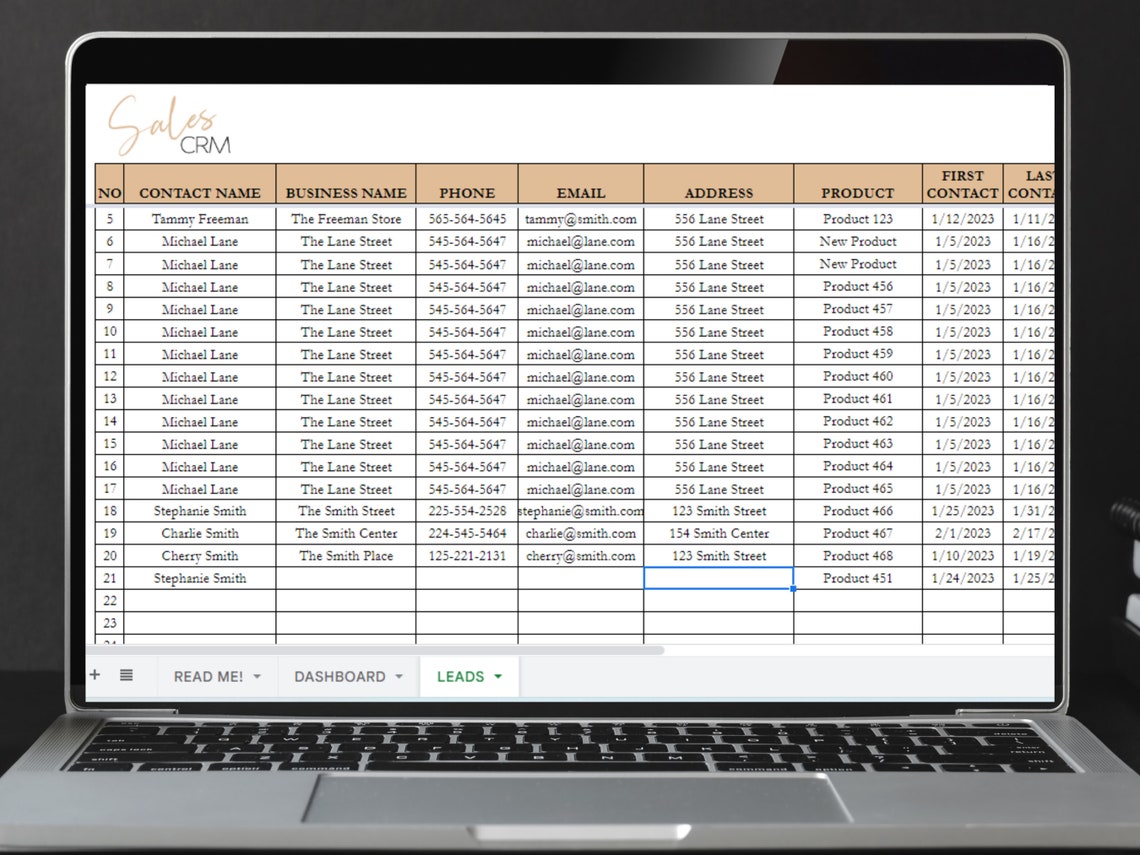Select phone number 225-554-2528
Image resolution: width=1140 pixels, height=855 pixels.
pos(467,511)
